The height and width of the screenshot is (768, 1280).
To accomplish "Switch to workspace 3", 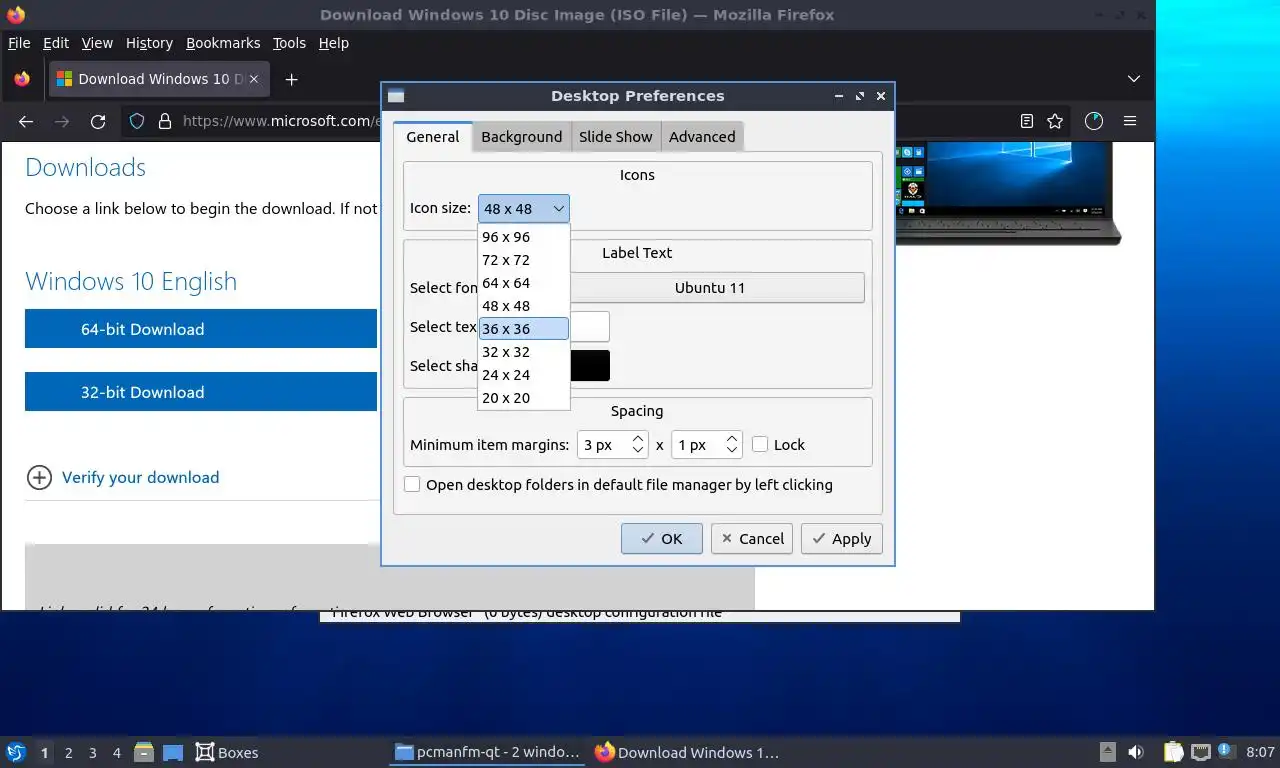I will pos(93,753).
